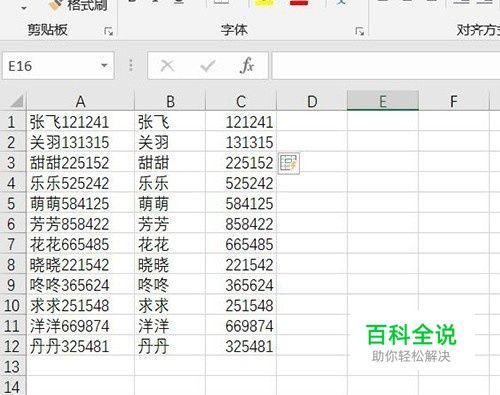This screenshot has width=500, height=395.
Task: Open the Clipboard dialog launcher
Action: coord(108,32)
